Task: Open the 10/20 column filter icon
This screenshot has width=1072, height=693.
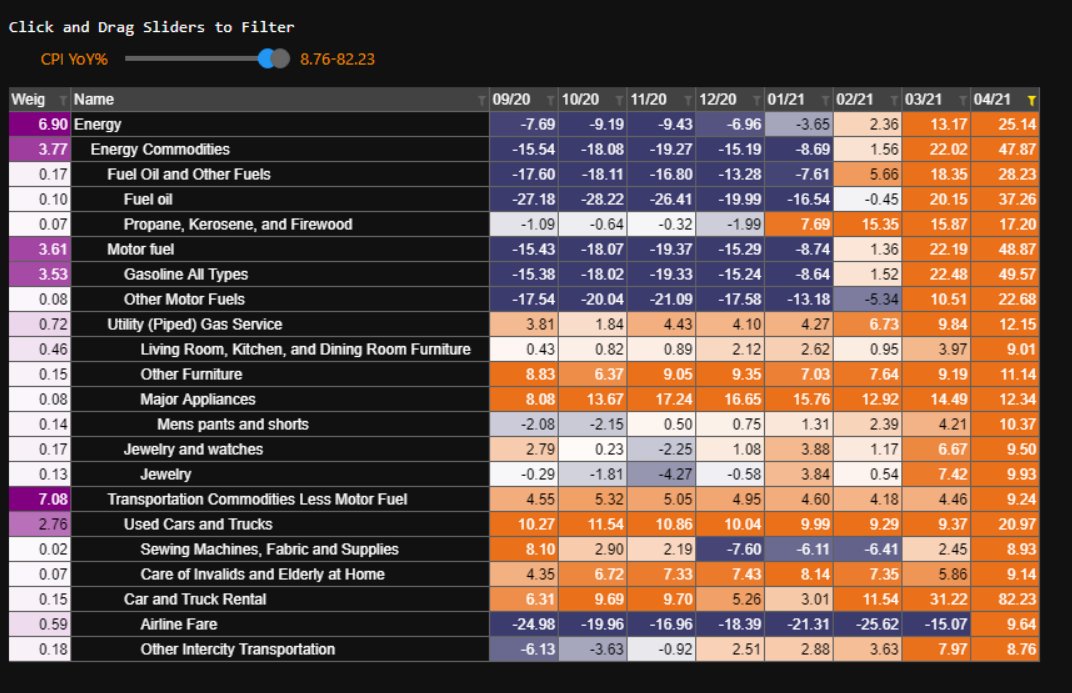Action: coord(619,100)
